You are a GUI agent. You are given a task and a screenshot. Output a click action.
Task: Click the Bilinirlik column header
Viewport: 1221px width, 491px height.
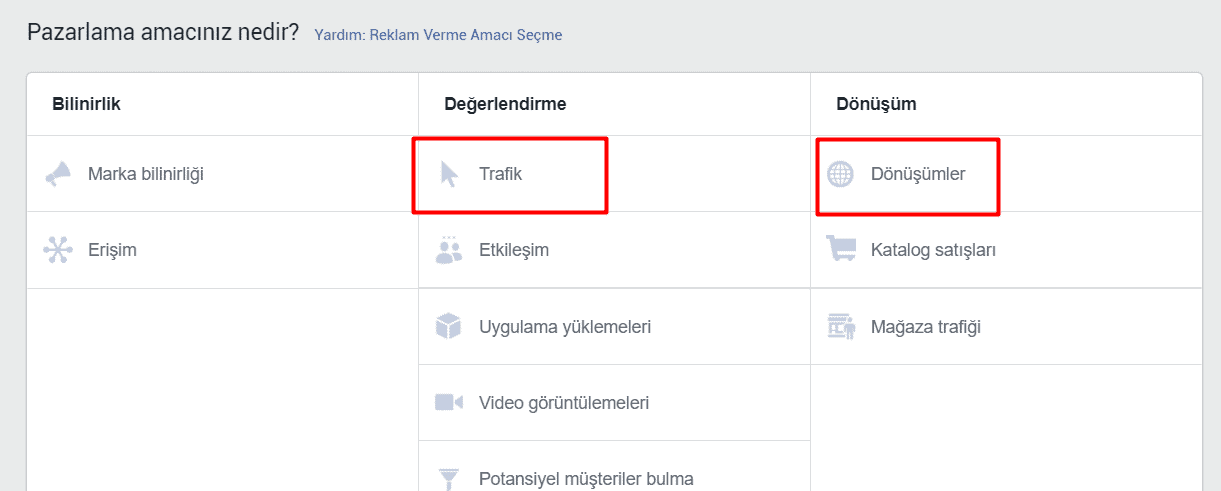pyautogui.click(x=87, y=104)
